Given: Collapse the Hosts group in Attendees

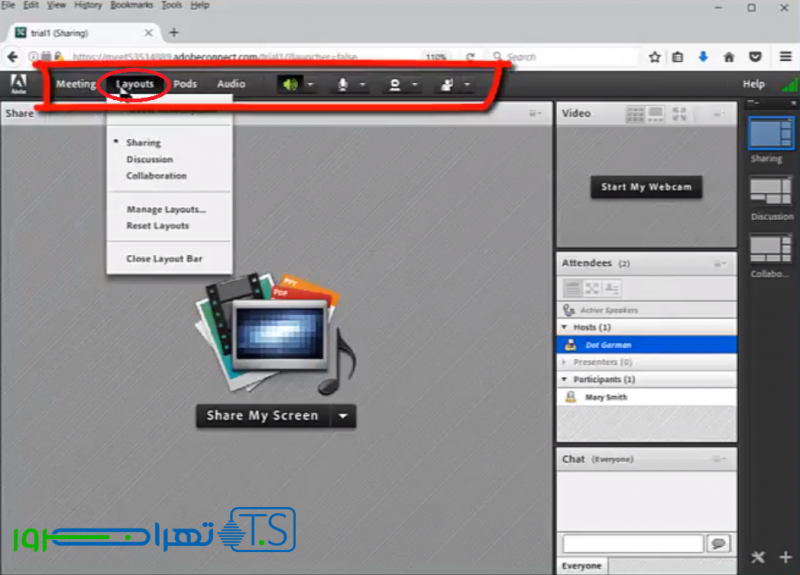Looking at the screenshot, I should pyautogui.click(x=565, y=327).
